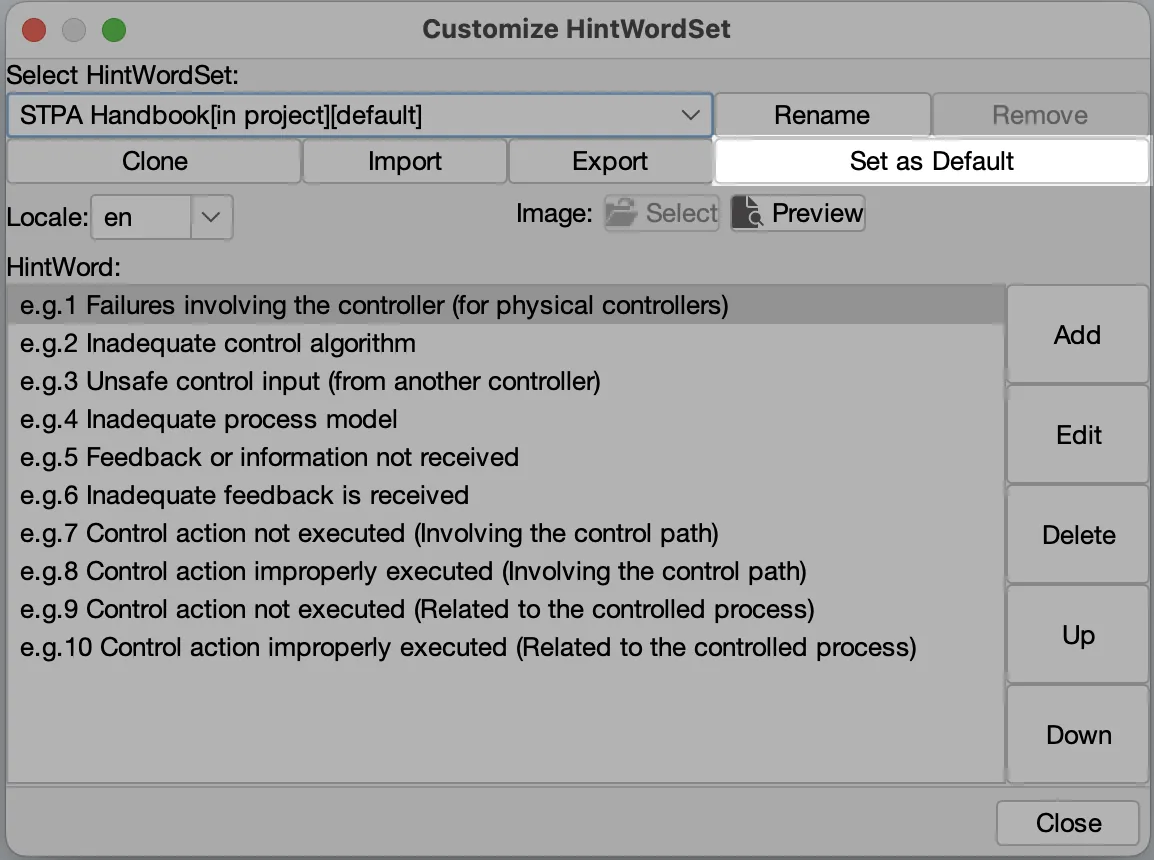The image size is (1154, 860).
Task: Click the disabled Remove button
Action: click(1040, 116)
